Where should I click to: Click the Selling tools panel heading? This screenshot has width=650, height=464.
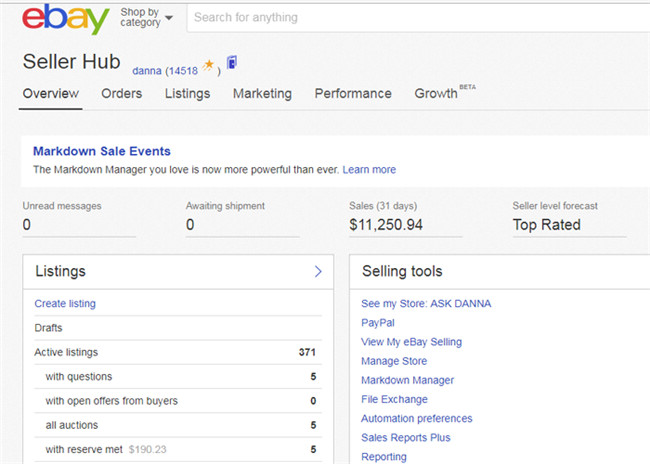402,271
